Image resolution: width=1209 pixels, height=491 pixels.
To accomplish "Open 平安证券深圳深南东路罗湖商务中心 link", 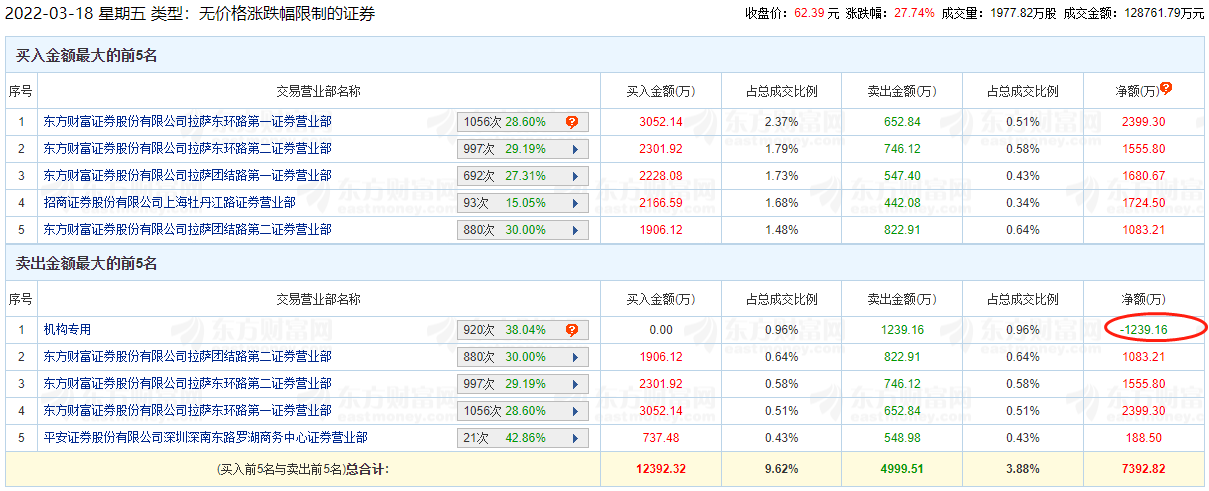I will click(x=205, y=438).
